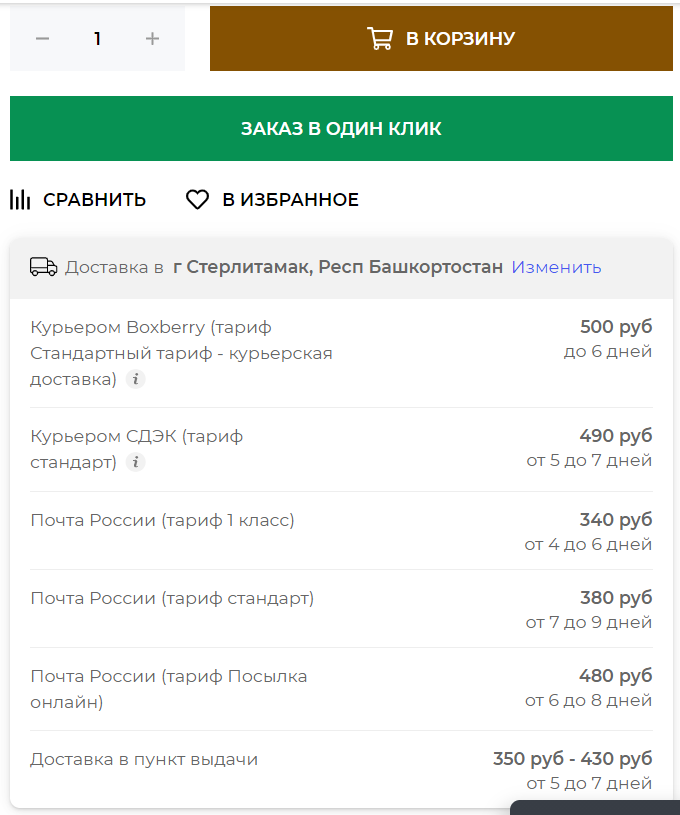Decrease quantity with the minus button
Viewport: 680px width, 815px height.
click(42, 38)
